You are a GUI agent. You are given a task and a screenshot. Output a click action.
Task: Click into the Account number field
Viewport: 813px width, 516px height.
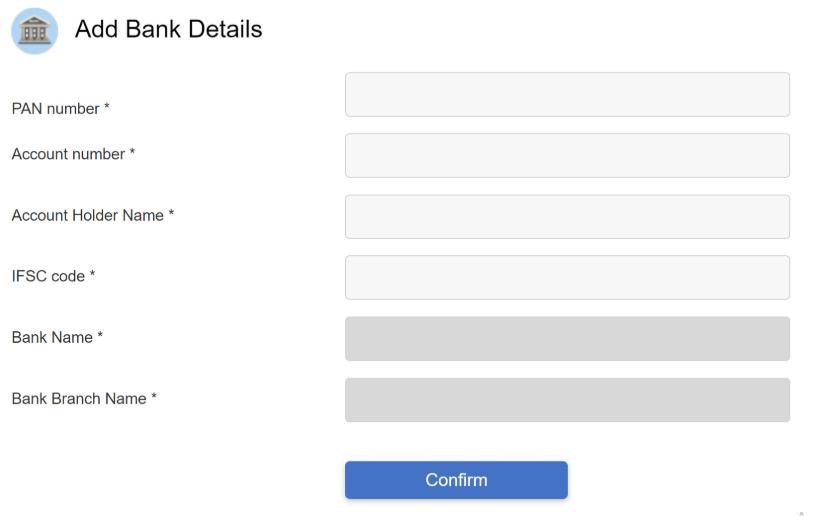pyautogui.click(x=567, y=155)
